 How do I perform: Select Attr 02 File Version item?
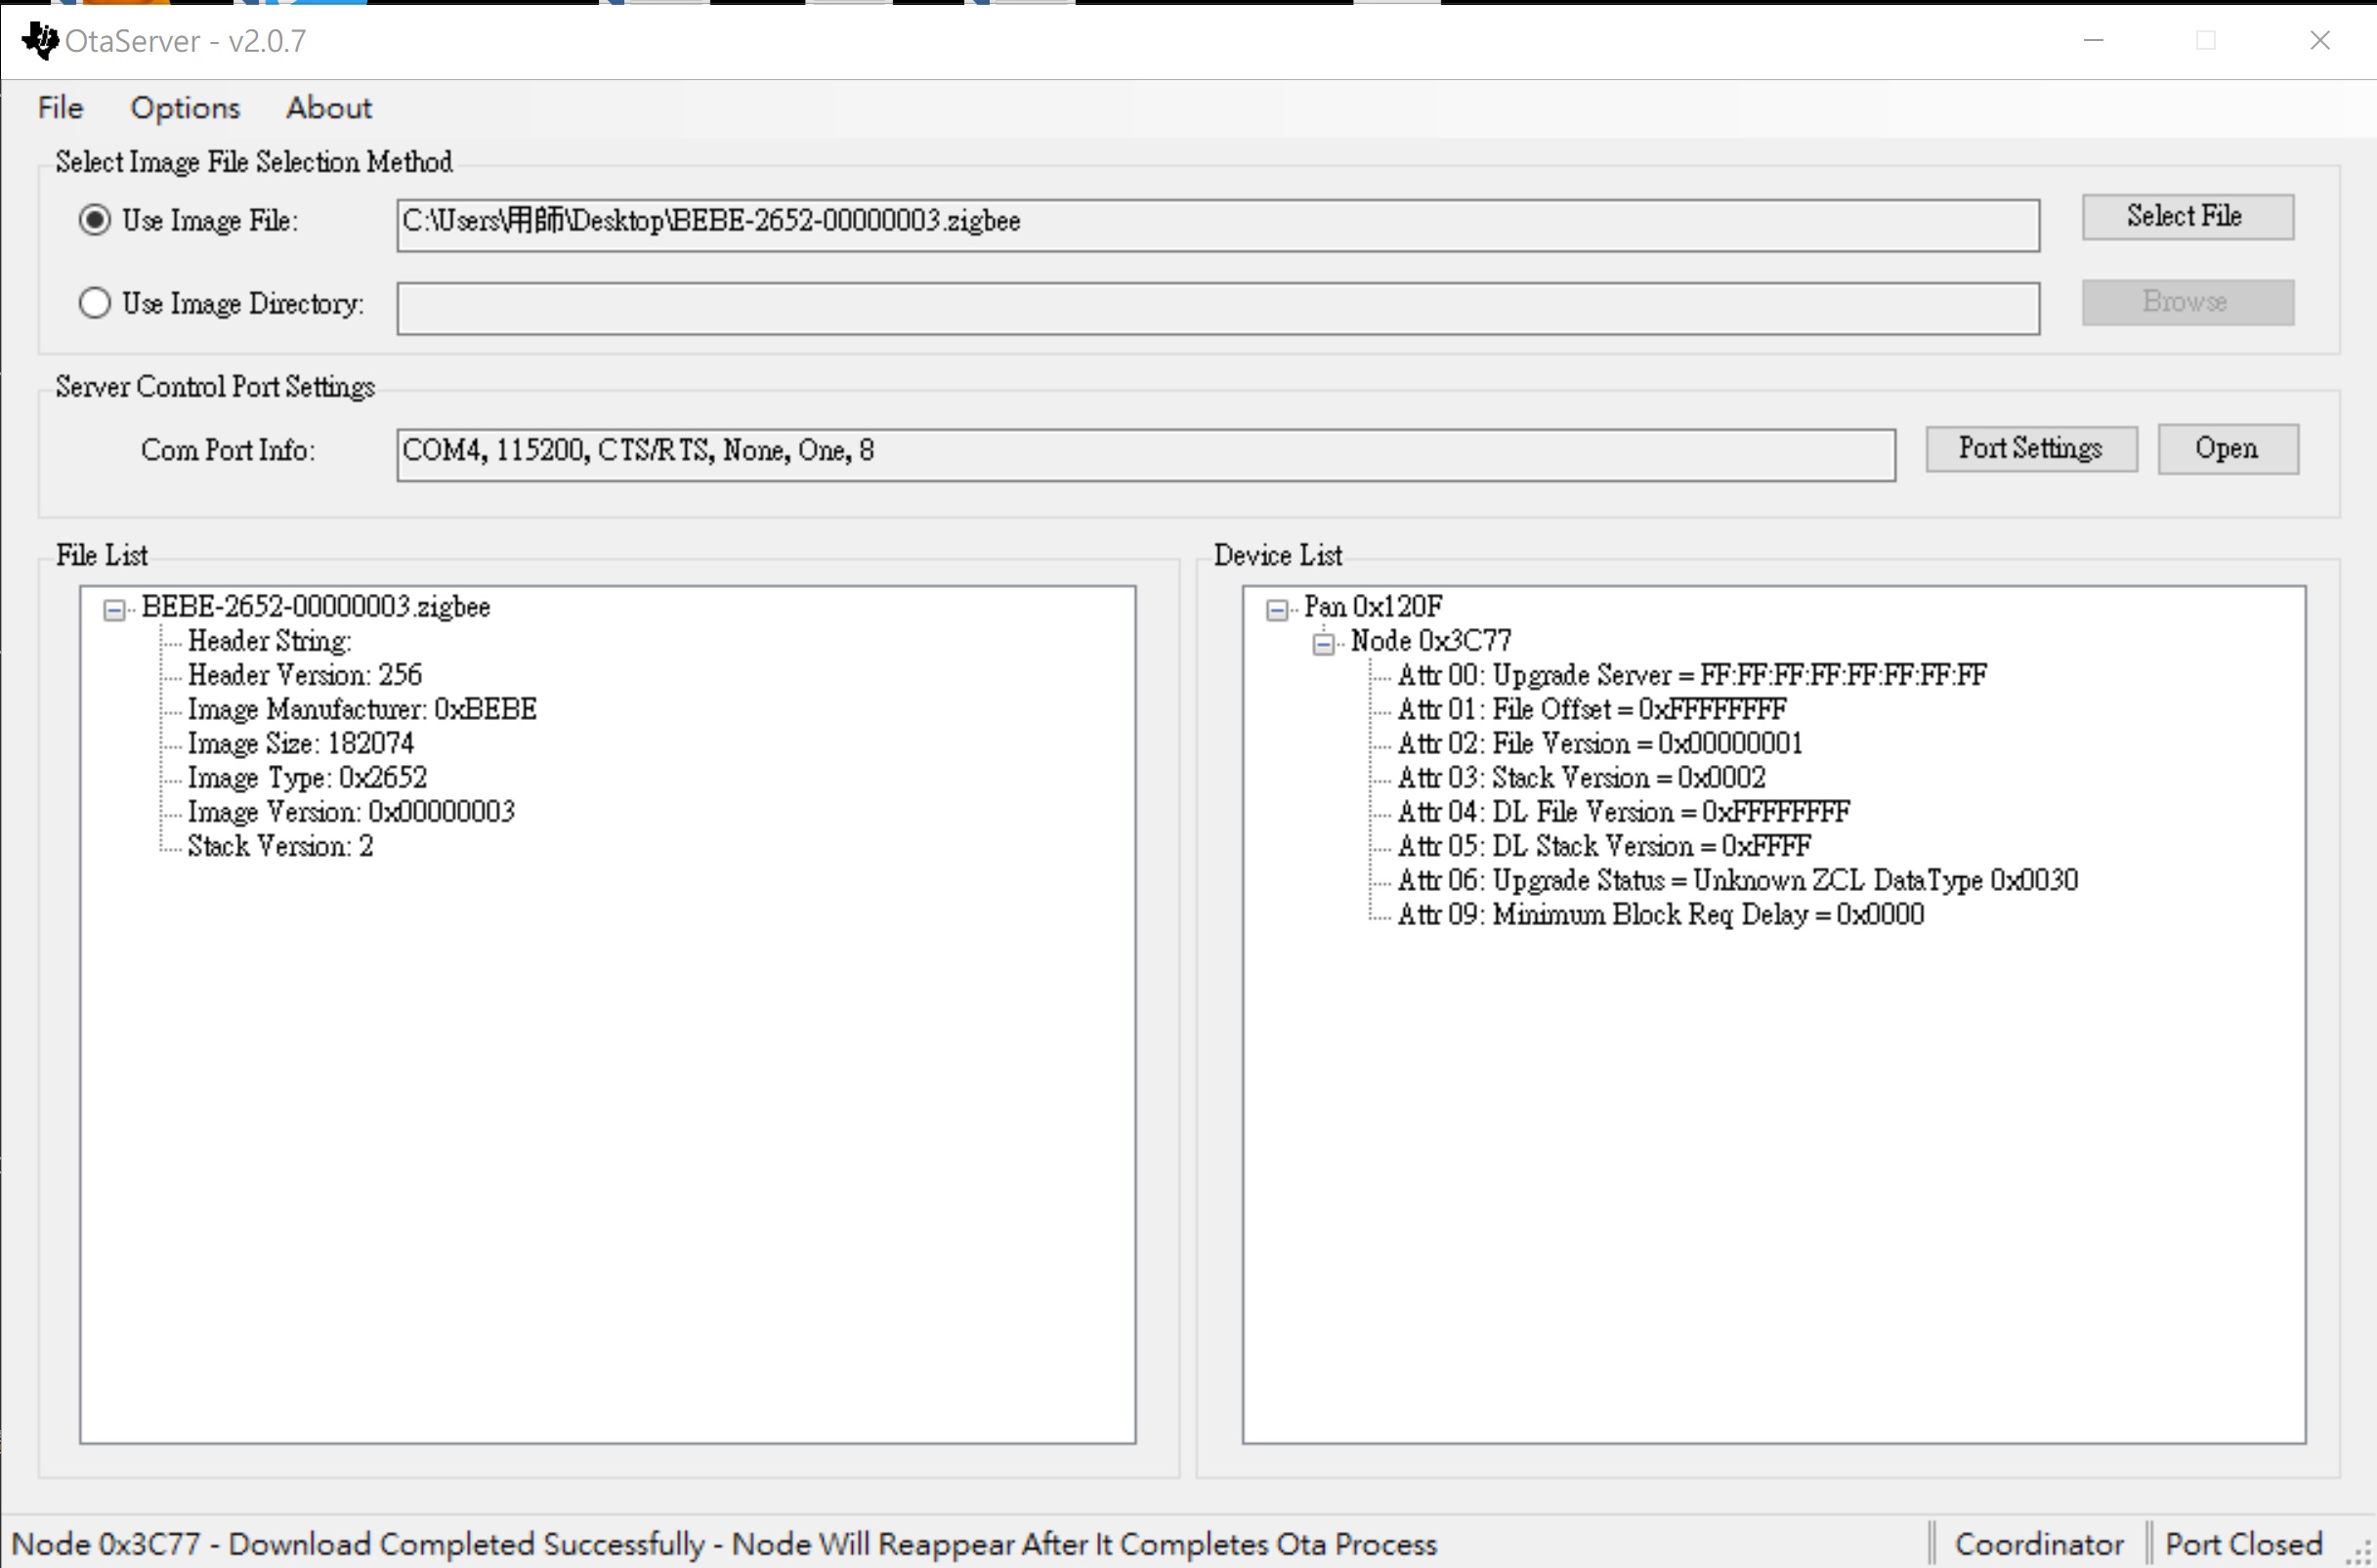coord(1600,744)
